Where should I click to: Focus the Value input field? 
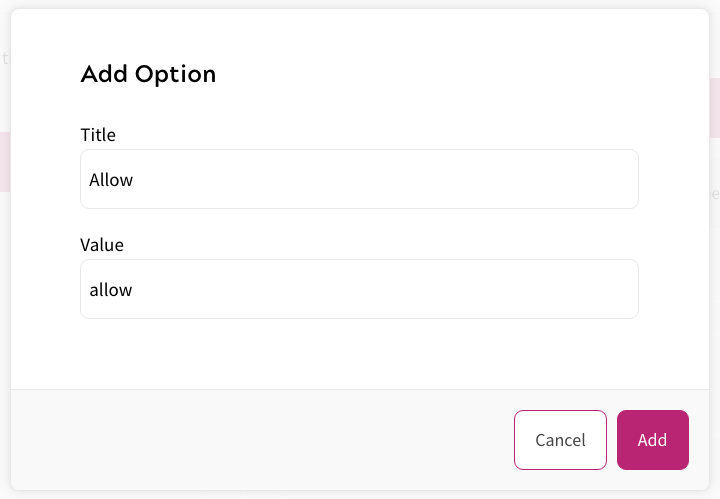[x=359, y=290]
